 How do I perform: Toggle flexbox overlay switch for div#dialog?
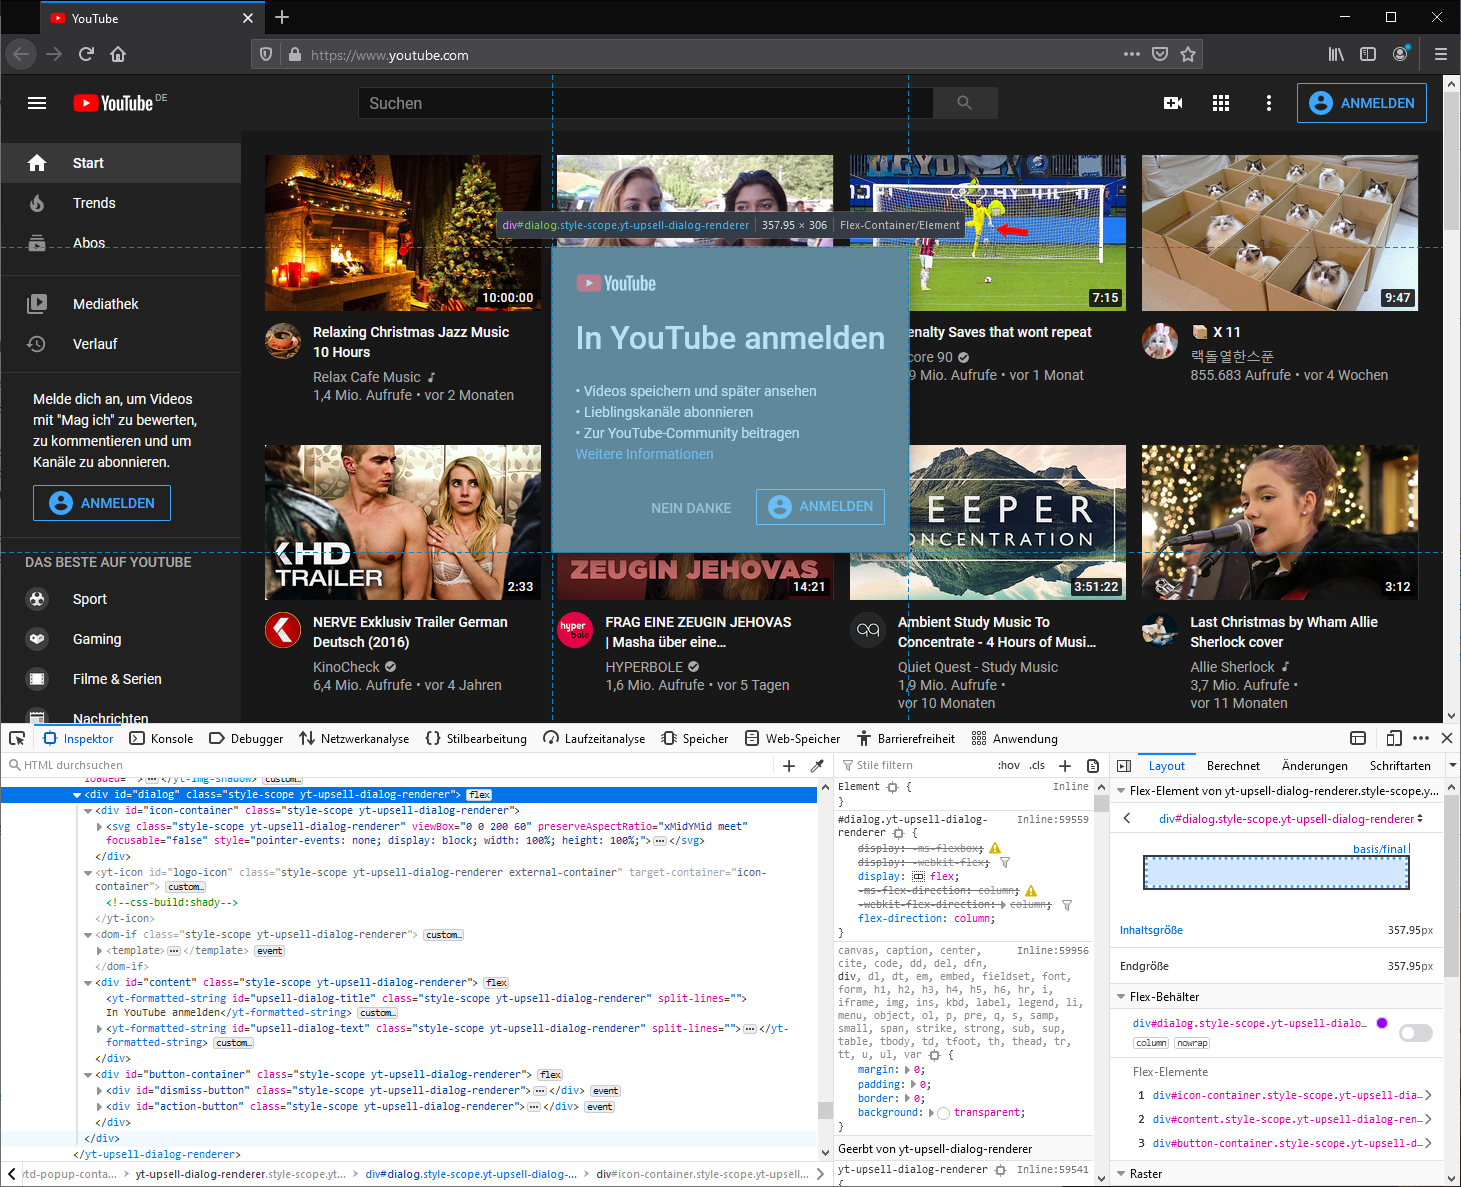pos(1416,1033)
